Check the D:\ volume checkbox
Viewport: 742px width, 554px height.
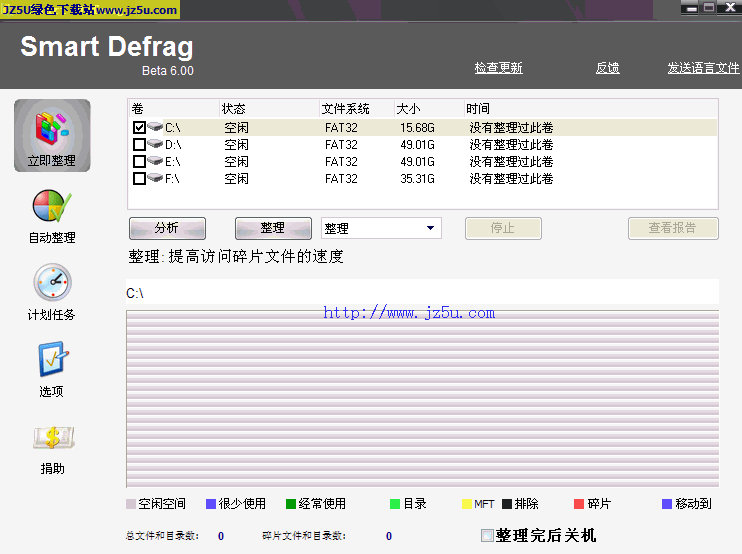point(139,145)
